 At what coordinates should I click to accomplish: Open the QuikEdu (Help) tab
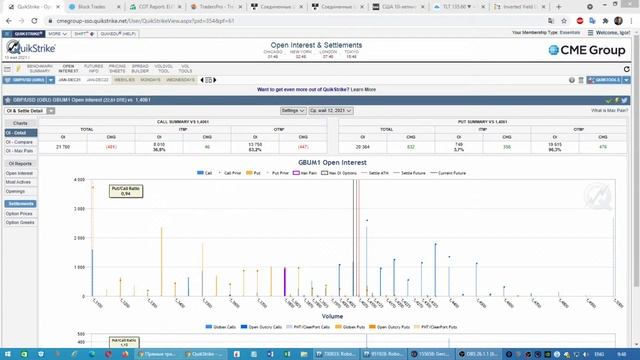point(118,34)
